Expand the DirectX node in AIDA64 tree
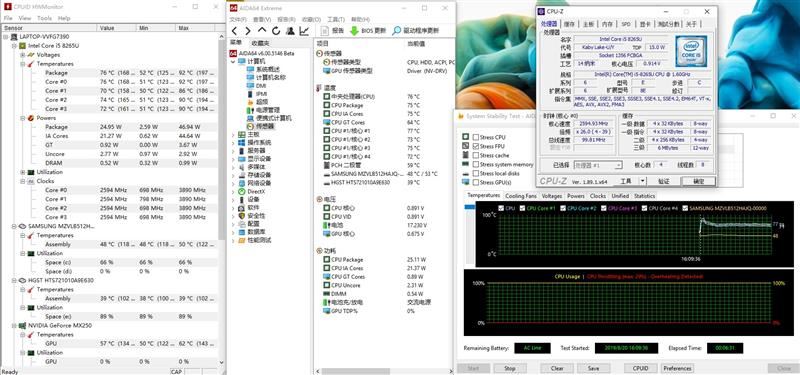800x375 pixels. point(233,191)
